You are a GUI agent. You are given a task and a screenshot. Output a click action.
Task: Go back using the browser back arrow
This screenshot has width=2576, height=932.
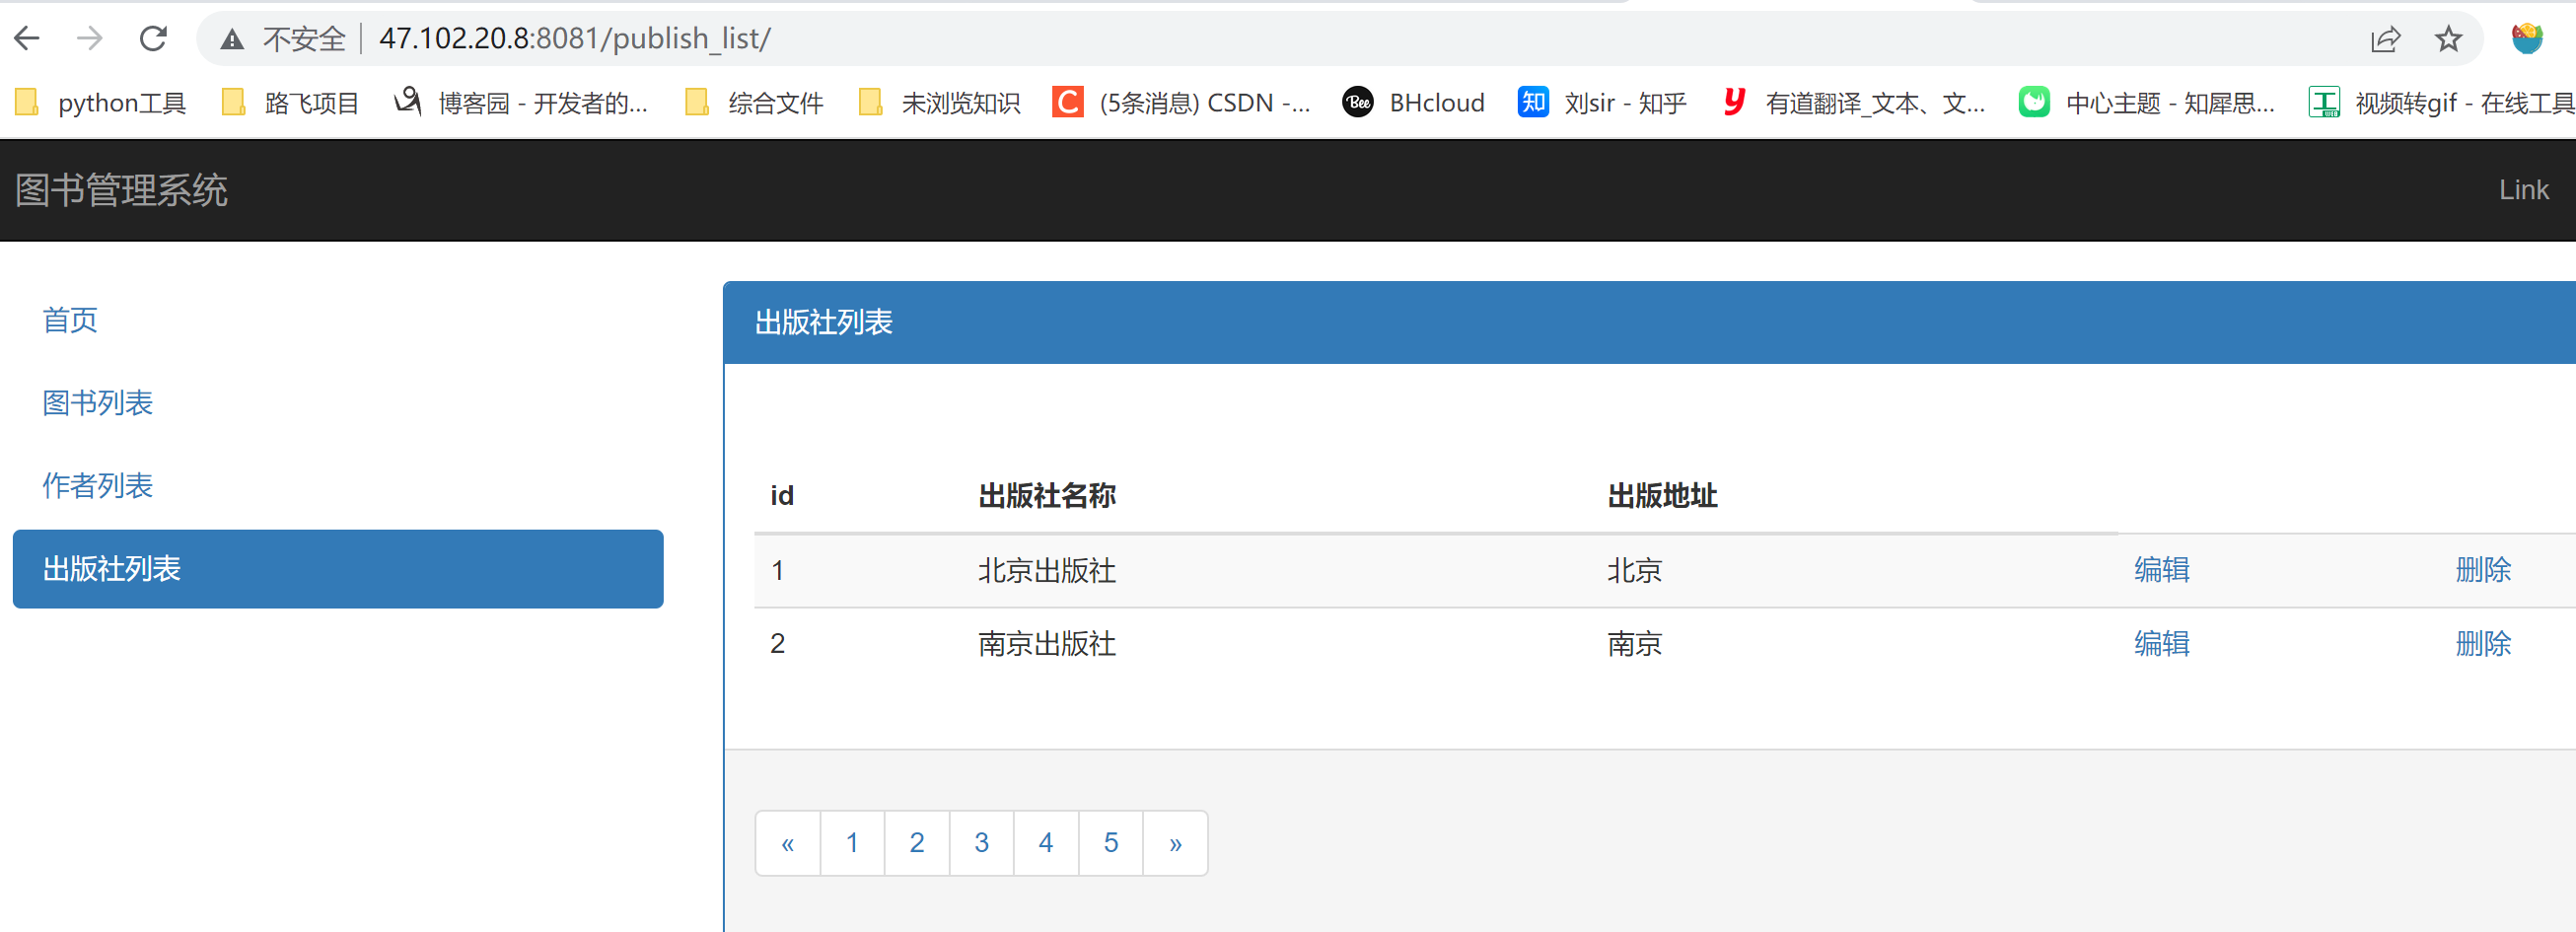pos(27,39)
